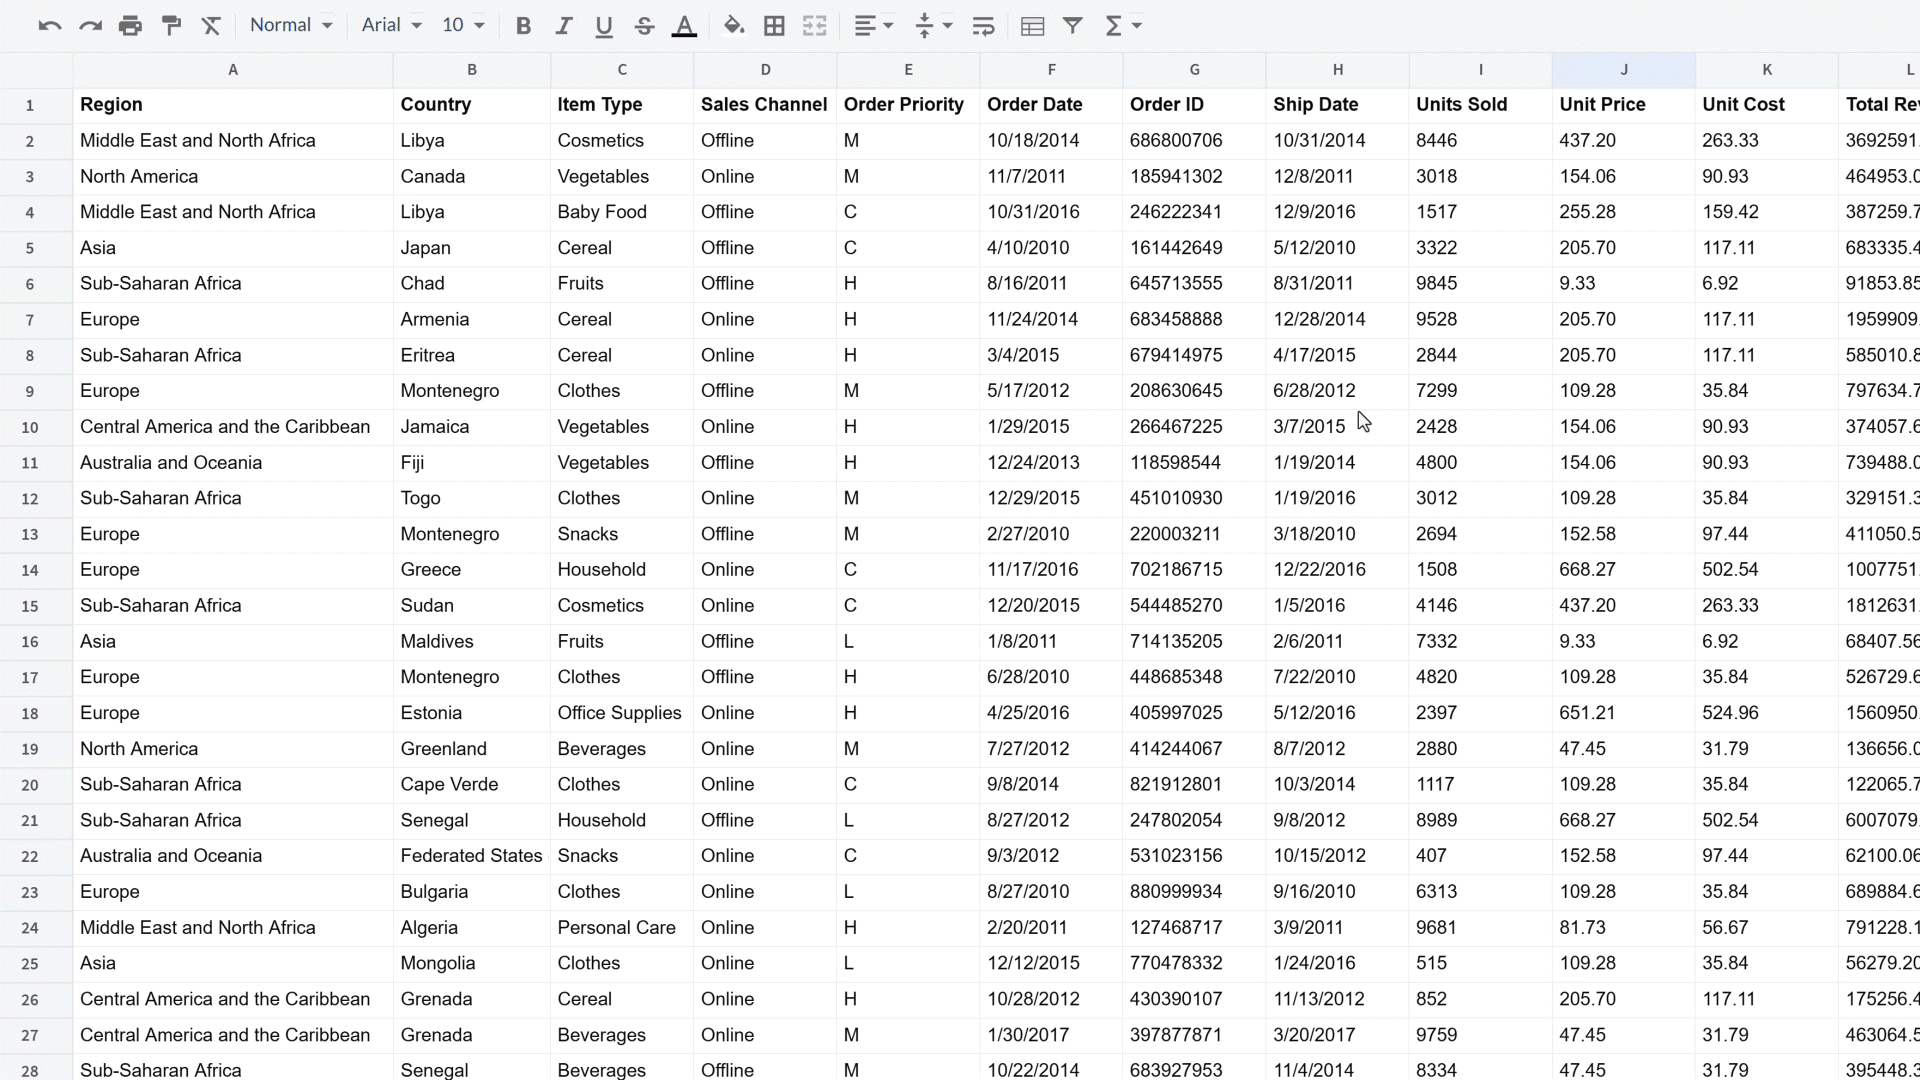The width and height of the screenshot is (1920, 1080).
Task: Open the fill color bucket
Action: [x=734, y=26]
